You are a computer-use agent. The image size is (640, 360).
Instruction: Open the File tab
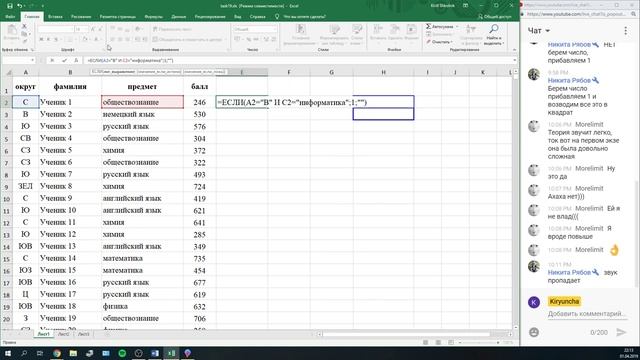(x=10, y=17)
